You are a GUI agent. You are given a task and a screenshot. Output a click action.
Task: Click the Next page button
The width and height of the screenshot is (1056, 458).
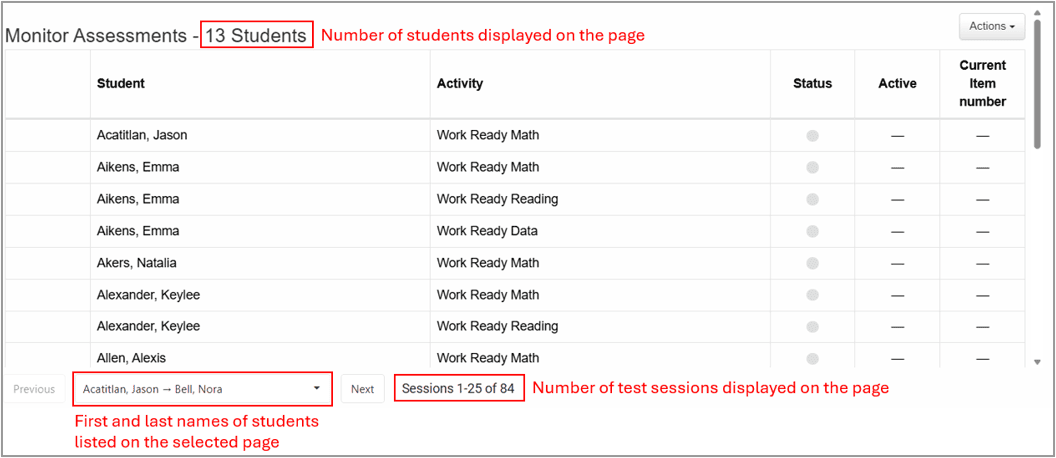pyautogui.click(x=362, y=389)
